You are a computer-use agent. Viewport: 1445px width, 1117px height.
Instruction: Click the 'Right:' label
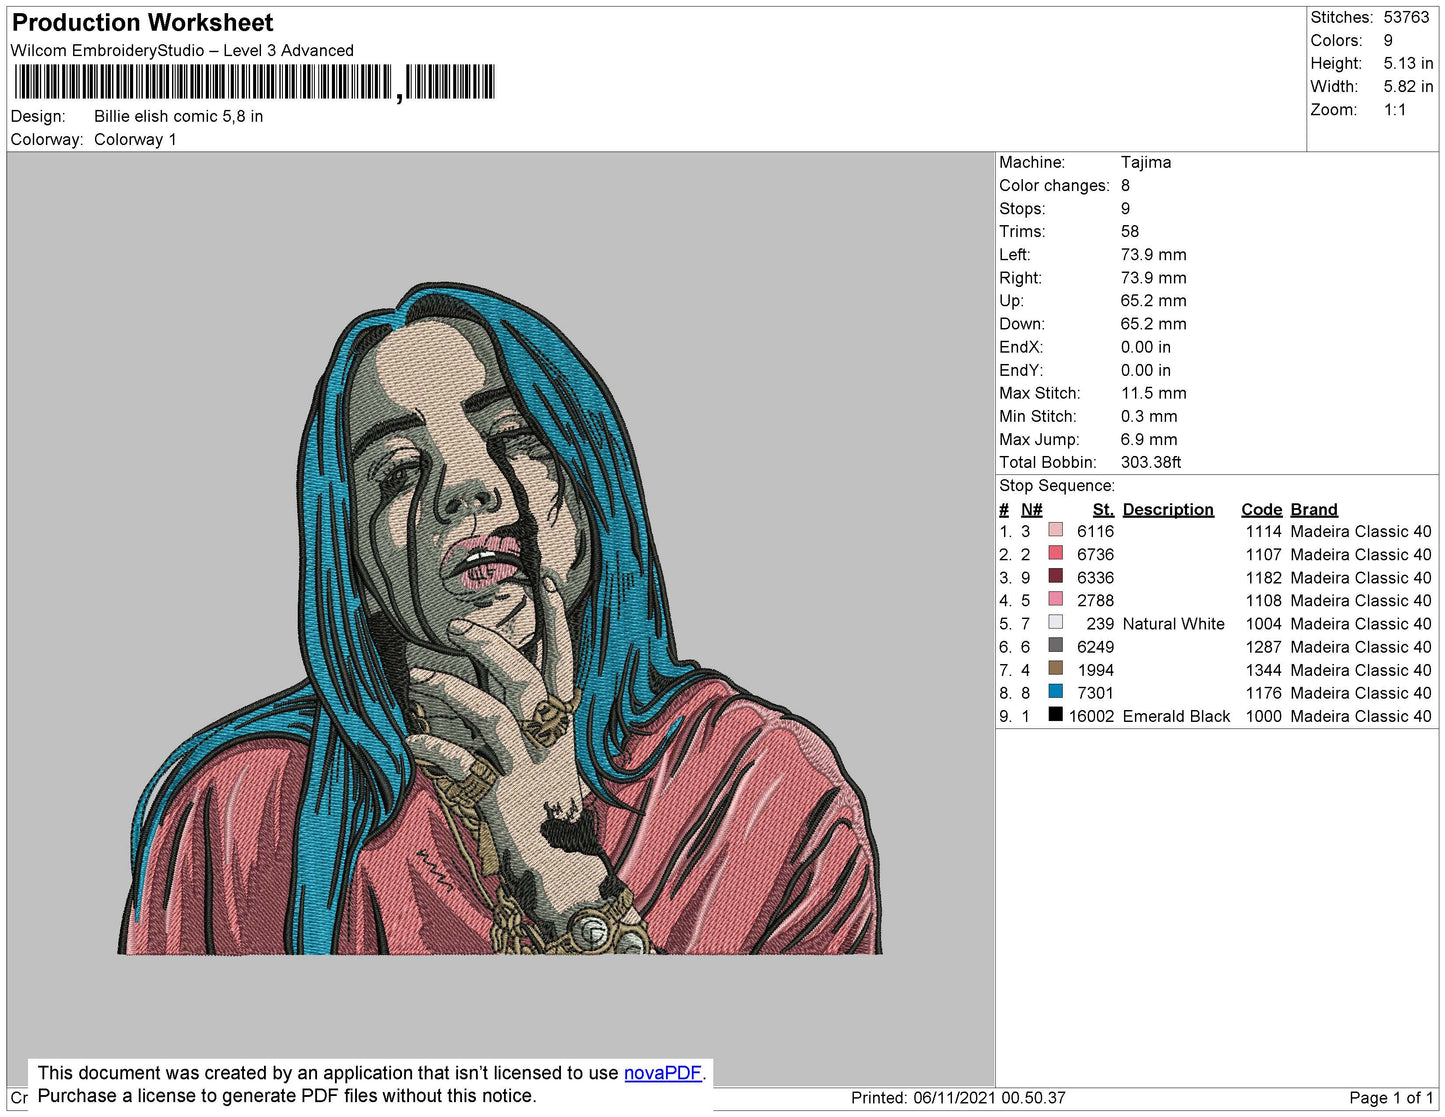[x=1020, y=278]
